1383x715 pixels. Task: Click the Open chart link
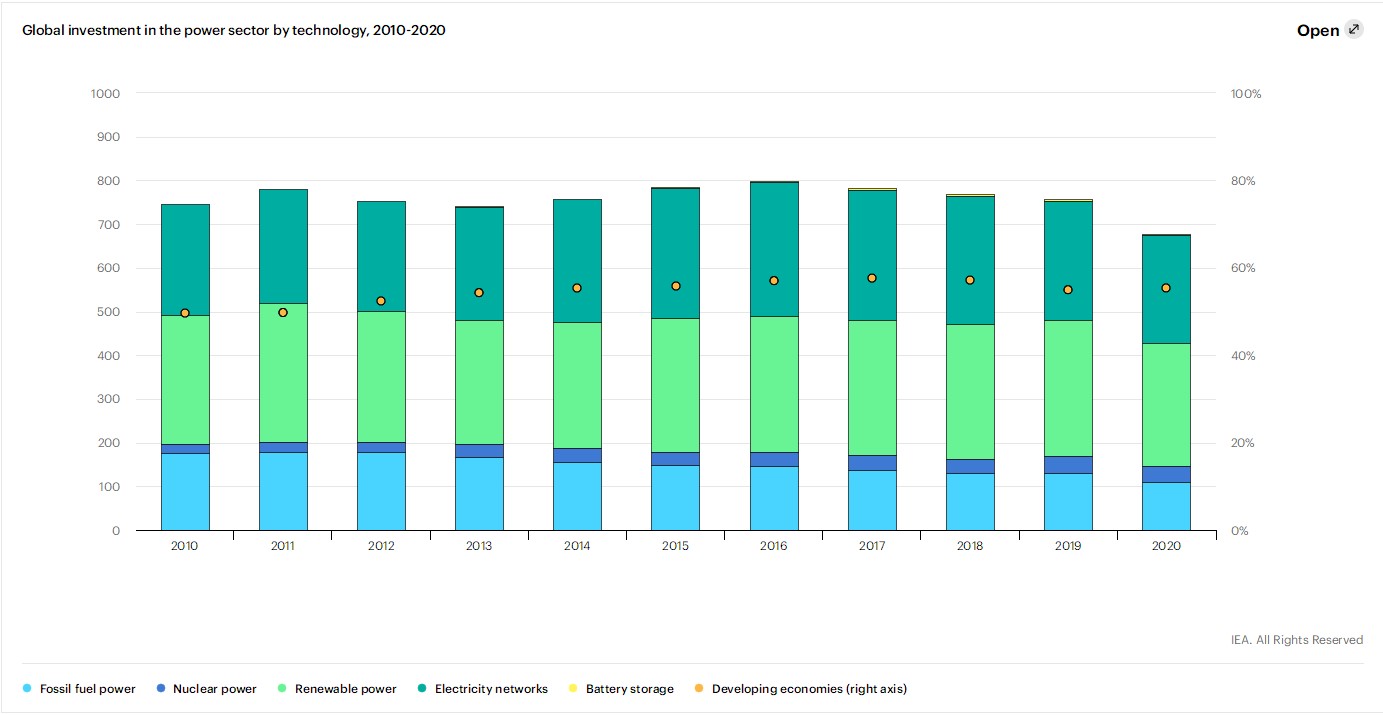pos(1317,30)
